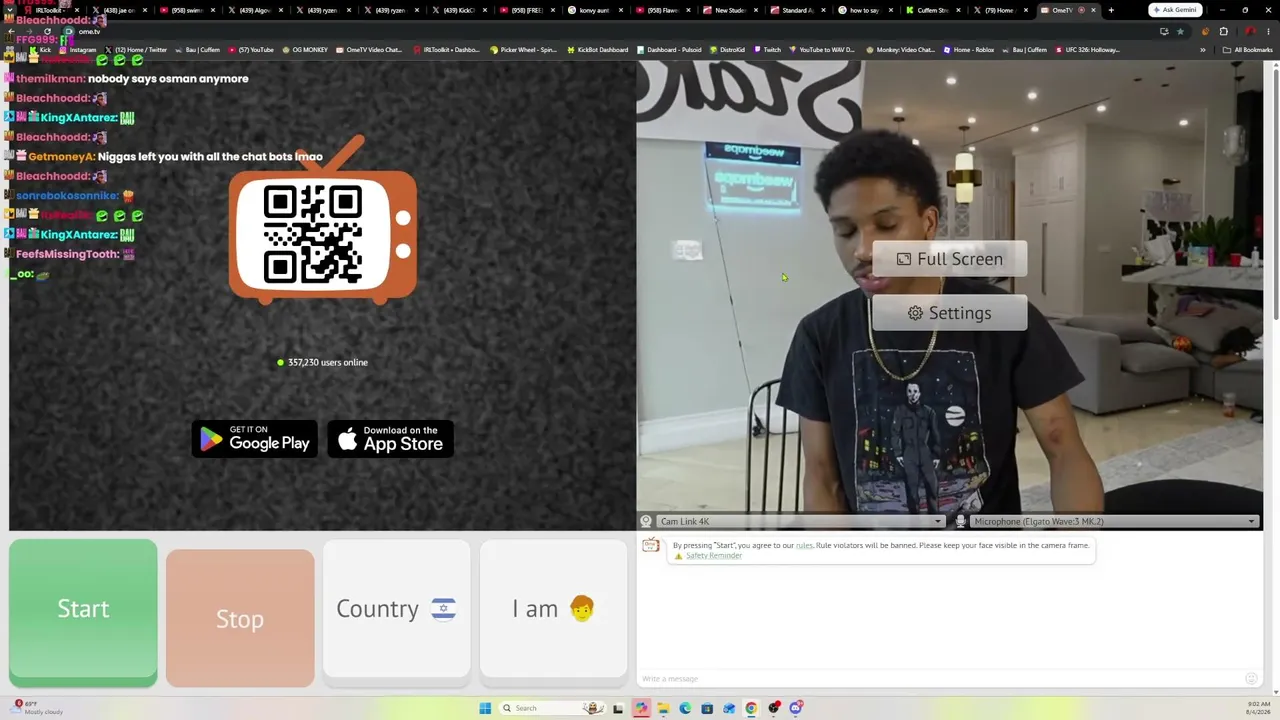Click the Get it on Google Play badge

click(x=254, y=439)
